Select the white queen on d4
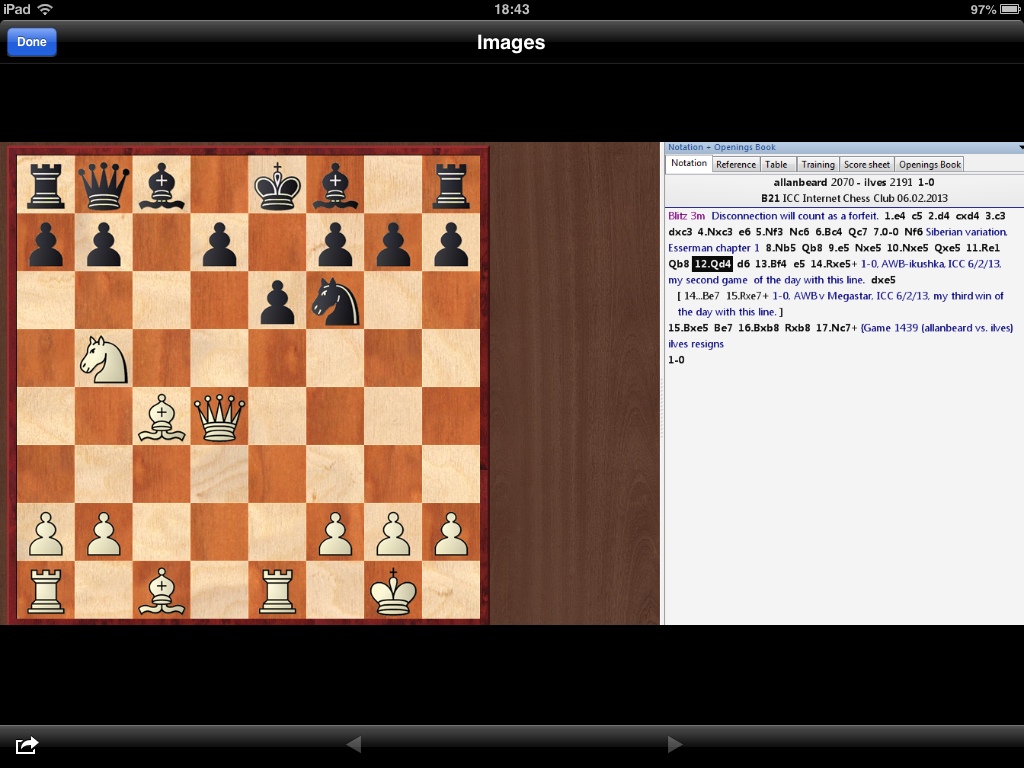 (x=220, y=416)
